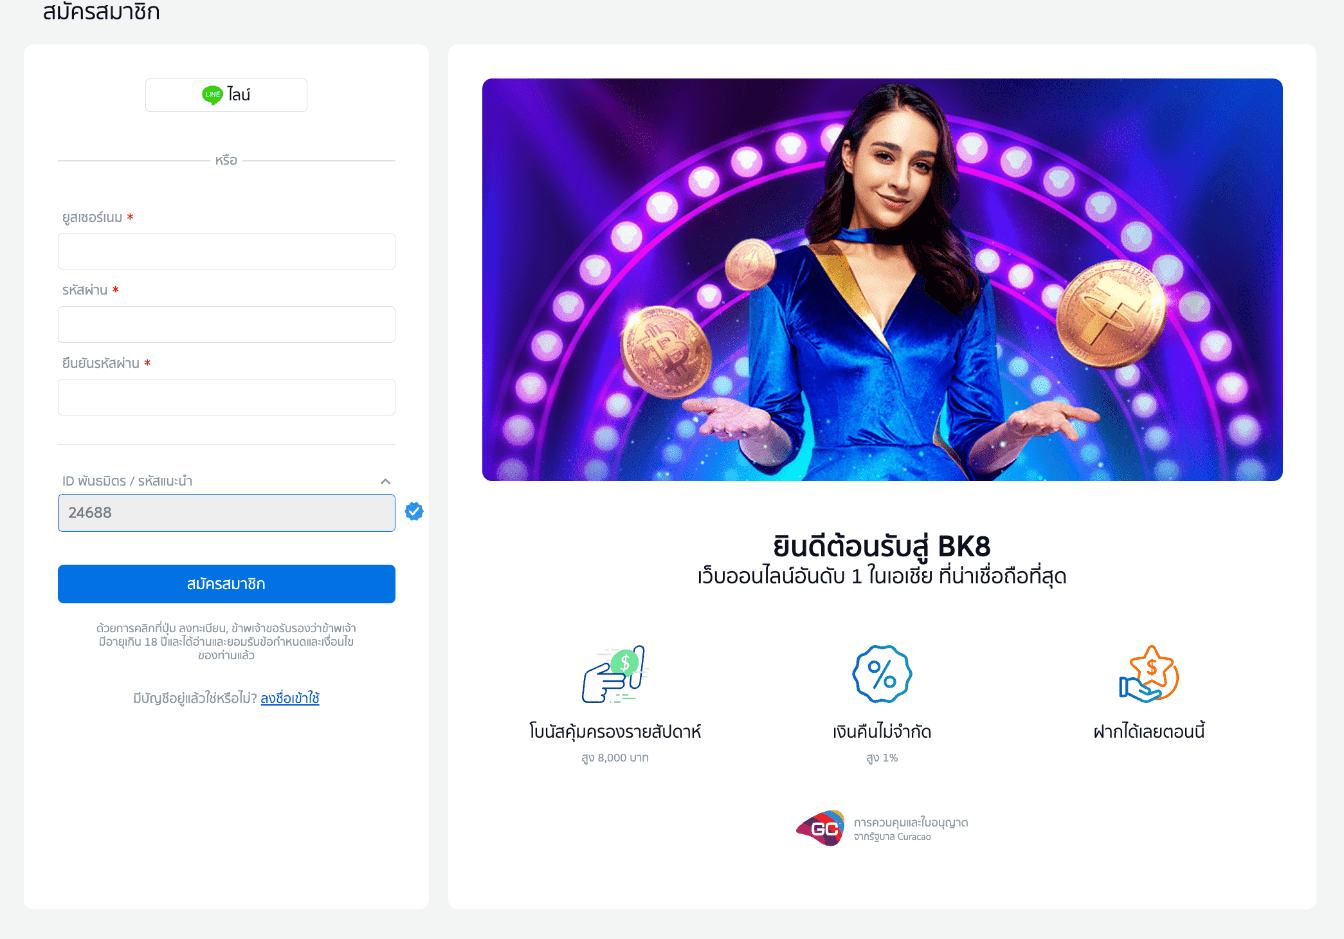
Task: Focus the username (ยูสเซอร์เนม) input field
Action: tap(227, 251)
